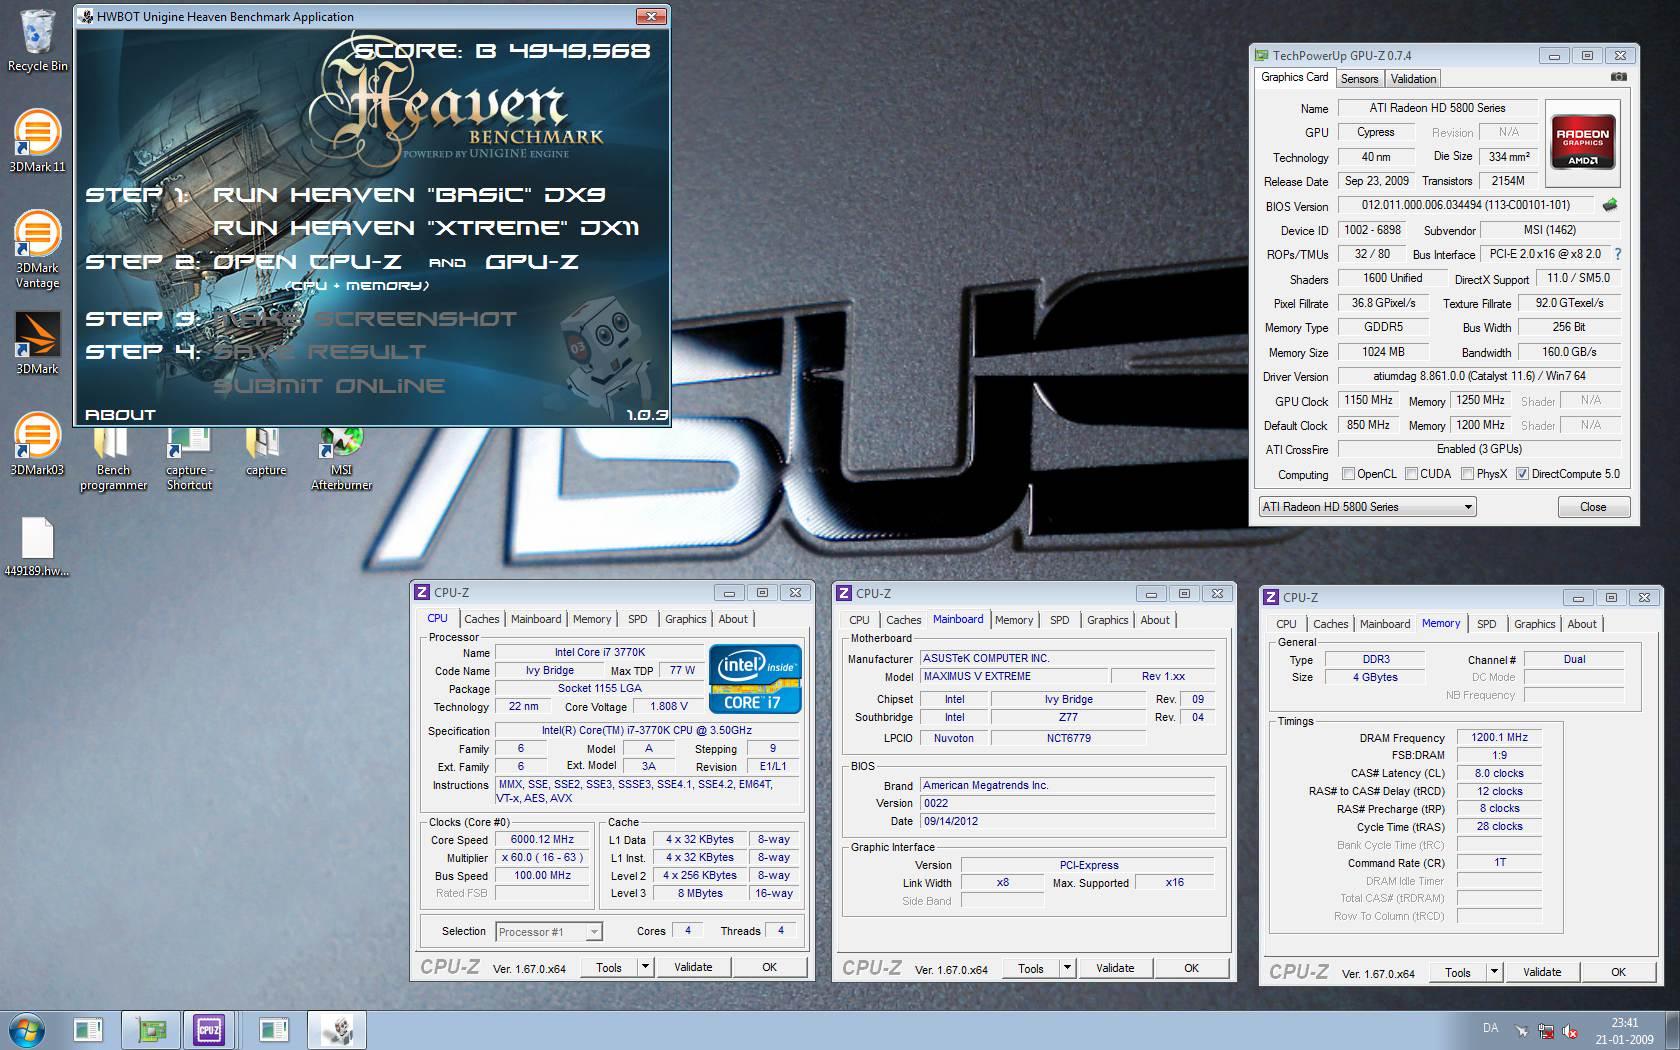Click MAXIMUS V EXTREME model field
The width and height of the screenshot is (1680, 1050).
tap(1013, 676)
